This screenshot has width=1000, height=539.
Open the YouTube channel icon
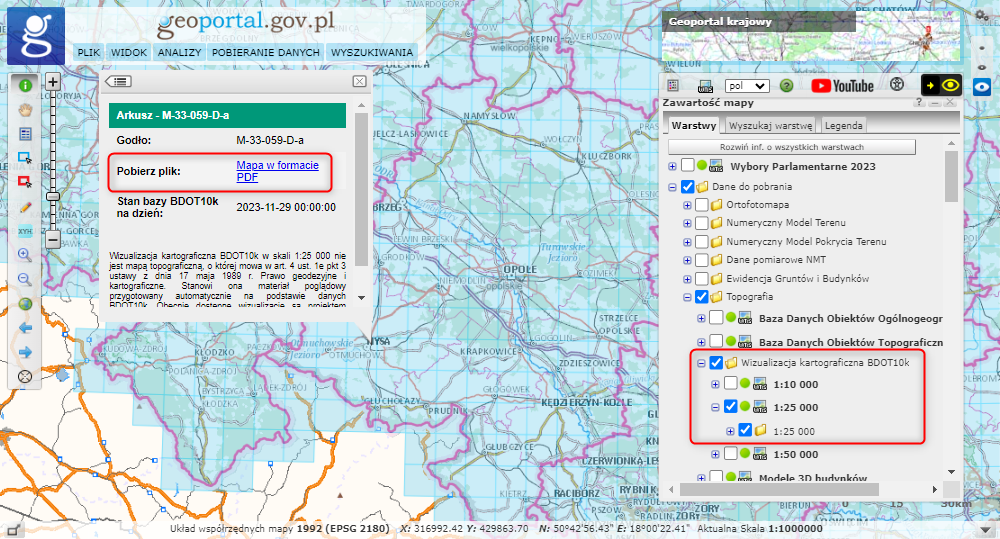click(x=843, y=86)
